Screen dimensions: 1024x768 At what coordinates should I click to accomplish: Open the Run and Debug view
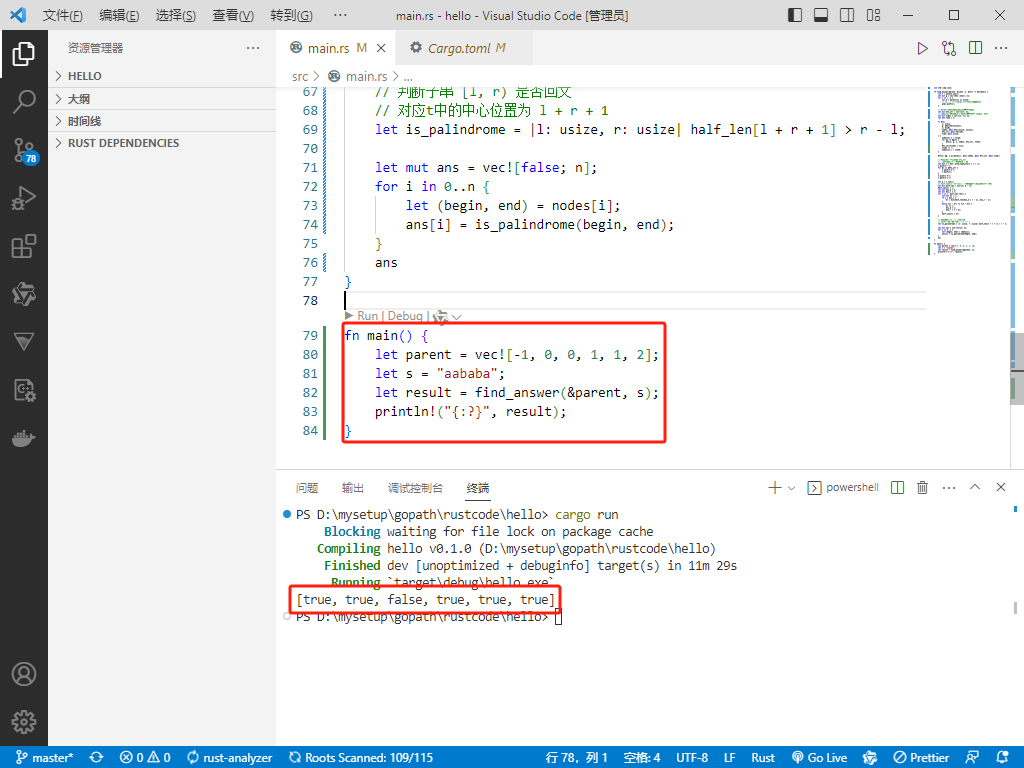pyautogui.click(x=24, y=198)
